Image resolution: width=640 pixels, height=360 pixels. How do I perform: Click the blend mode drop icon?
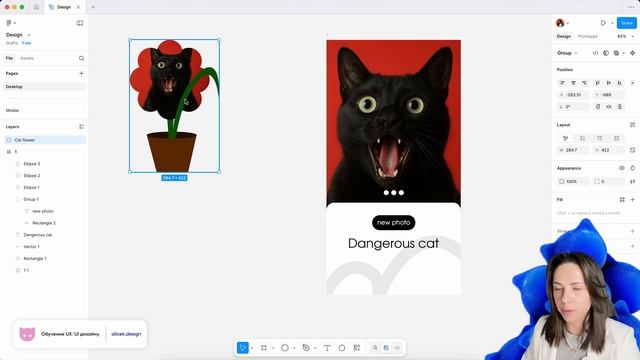[632, 168]
